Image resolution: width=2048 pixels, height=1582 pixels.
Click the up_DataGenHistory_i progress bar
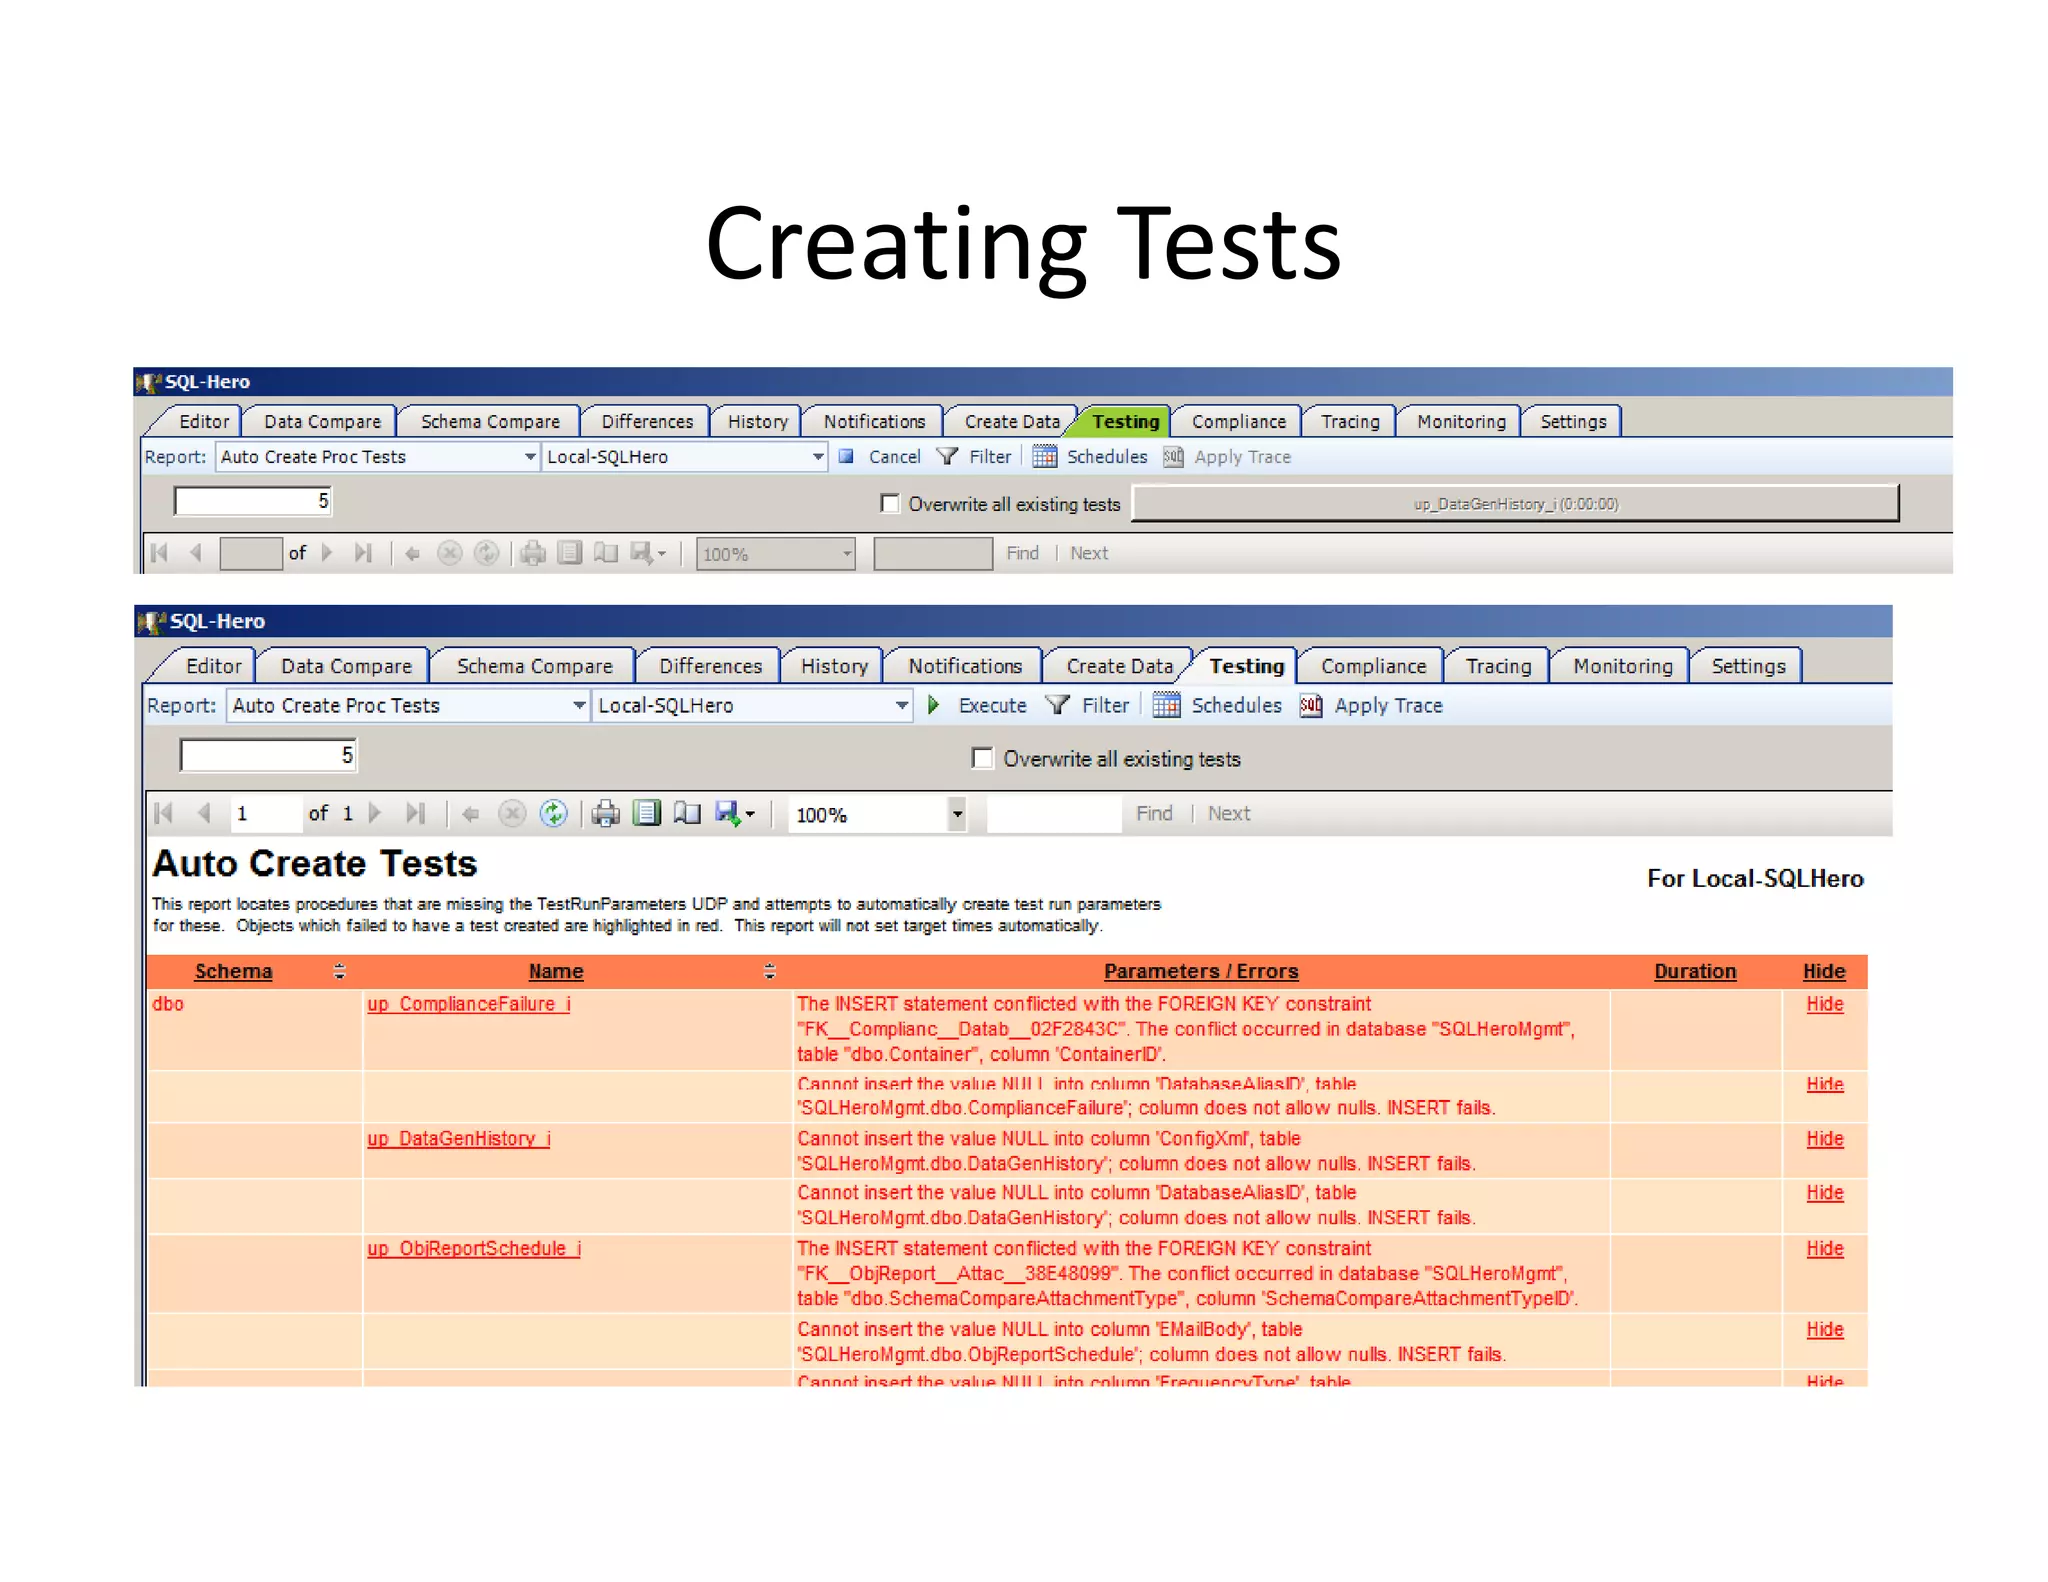pos(1515,504)
